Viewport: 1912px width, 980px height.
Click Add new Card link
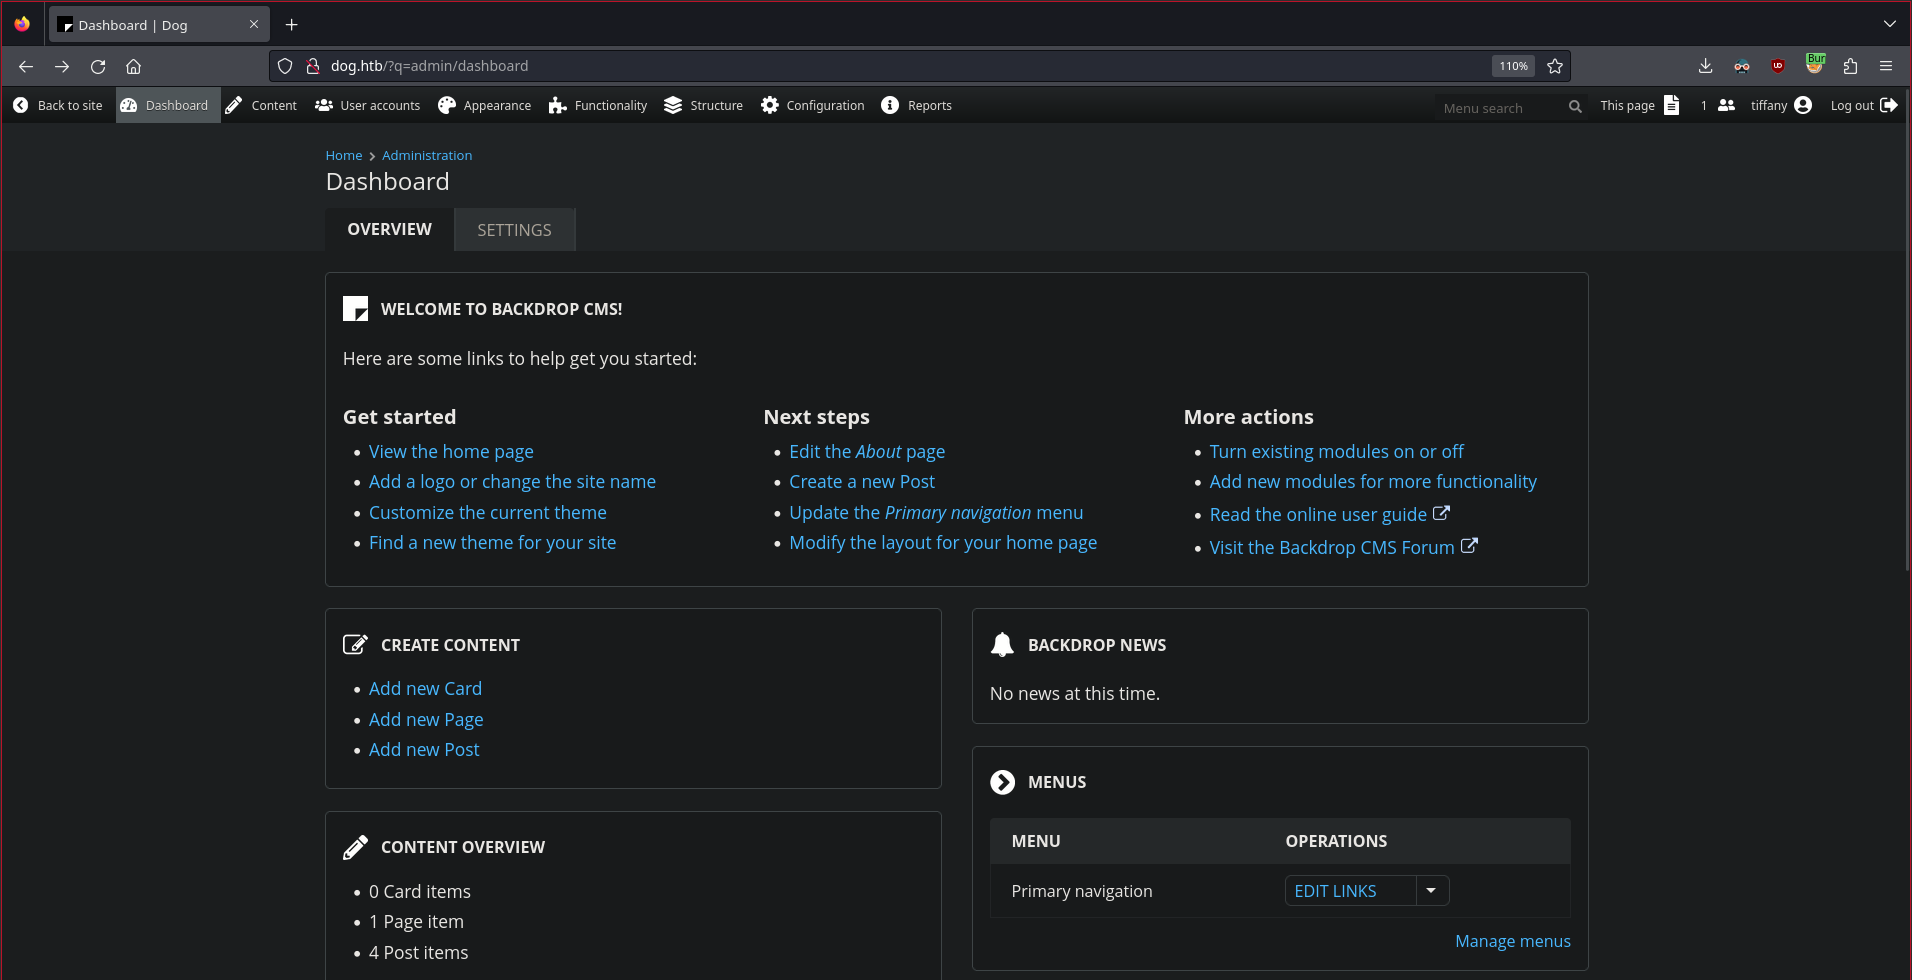[x=425, y=689]
